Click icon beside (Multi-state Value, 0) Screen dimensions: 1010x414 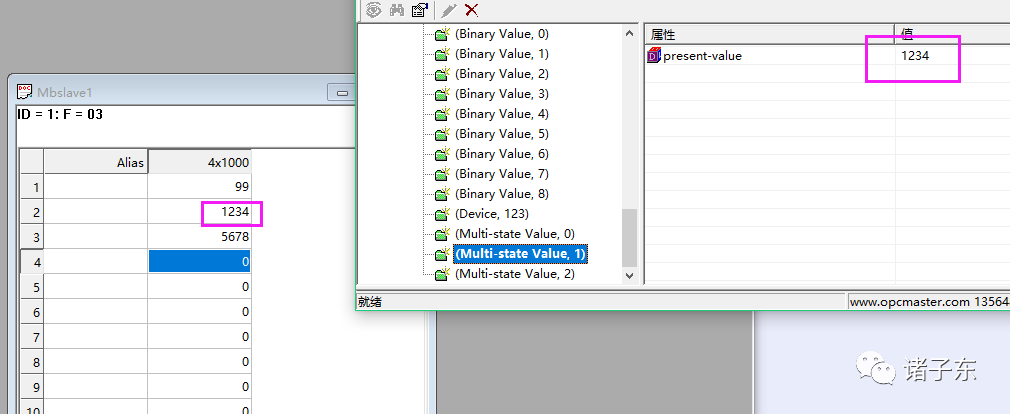coord(441,234)
